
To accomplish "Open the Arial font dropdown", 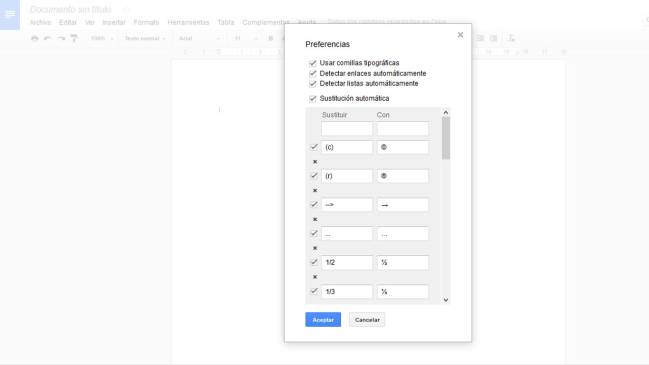I will click(x=199, y=38).
